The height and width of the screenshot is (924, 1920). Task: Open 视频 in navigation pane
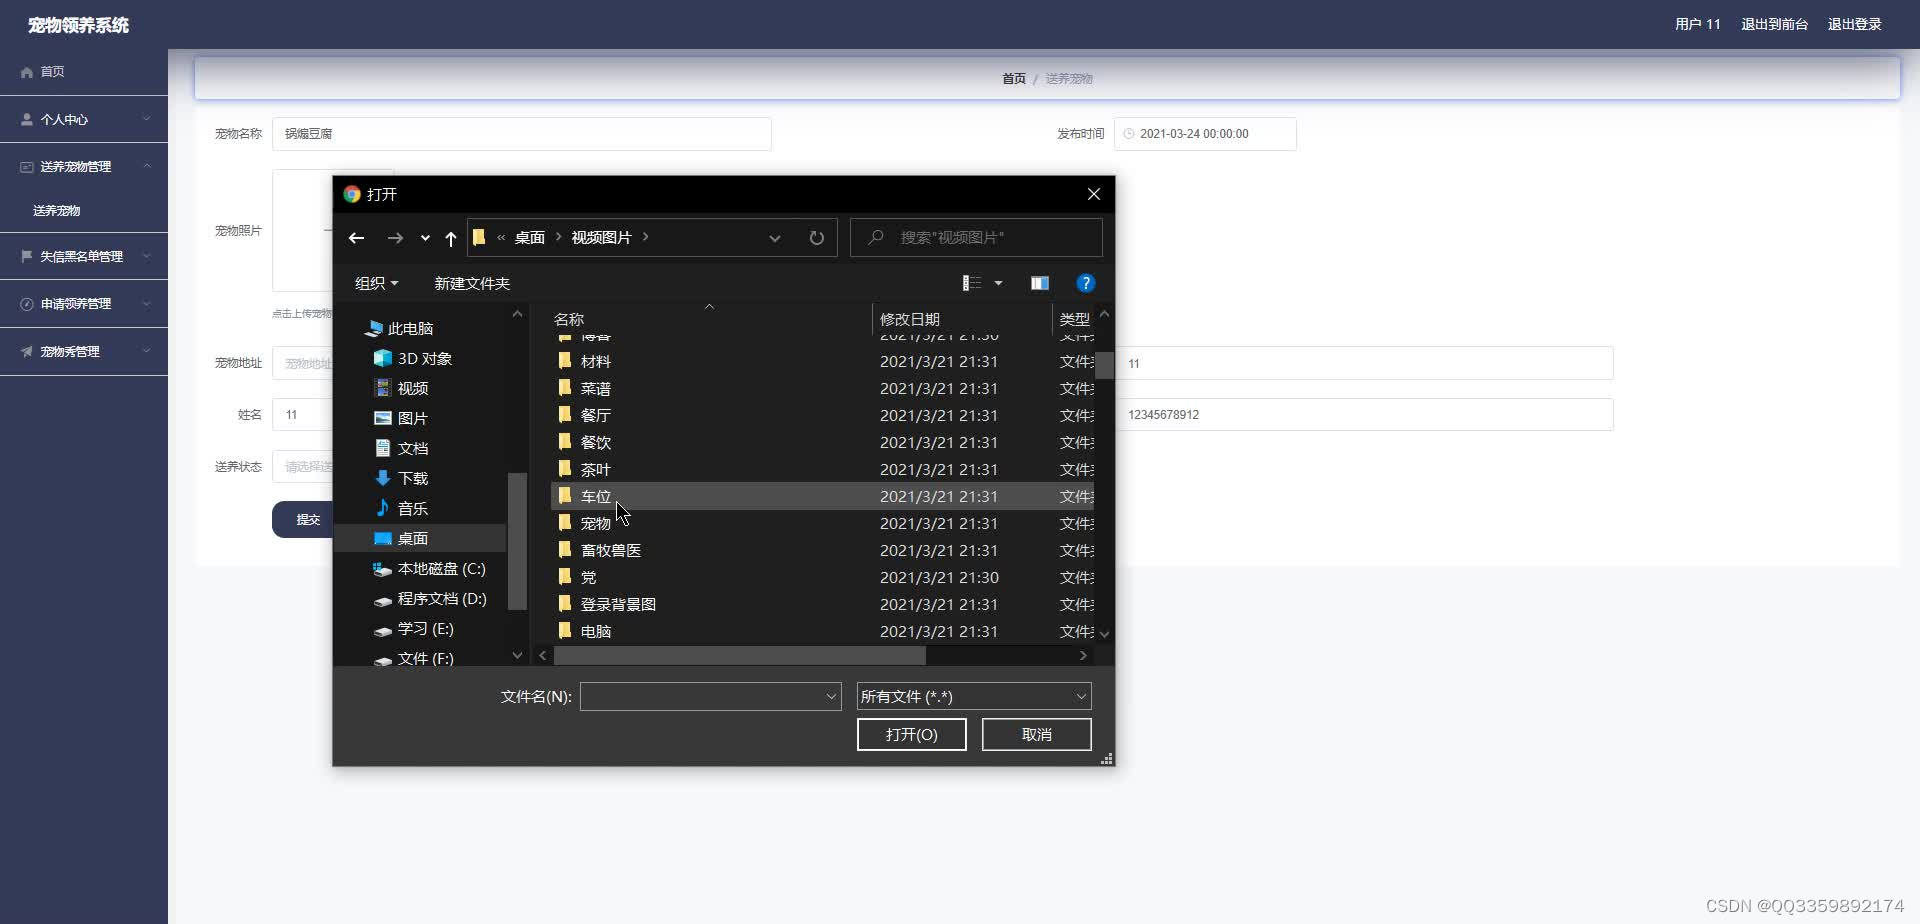click(402, 388)
